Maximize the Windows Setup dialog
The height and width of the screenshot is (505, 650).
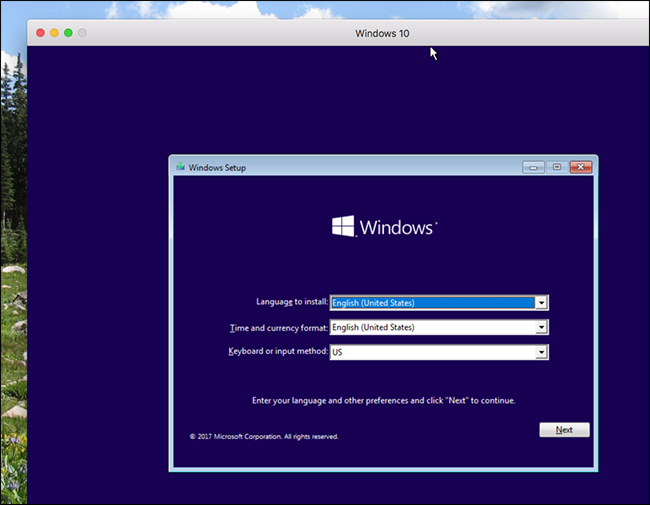tap(557, 167)
